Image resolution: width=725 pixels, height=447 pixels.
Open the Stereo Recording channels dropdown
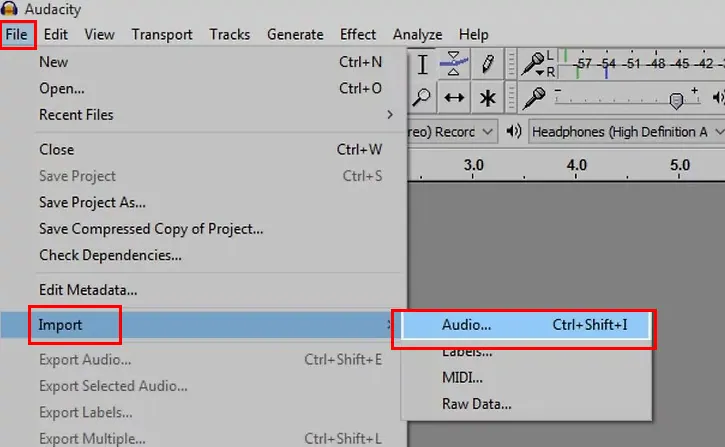[x=452, y=132]
